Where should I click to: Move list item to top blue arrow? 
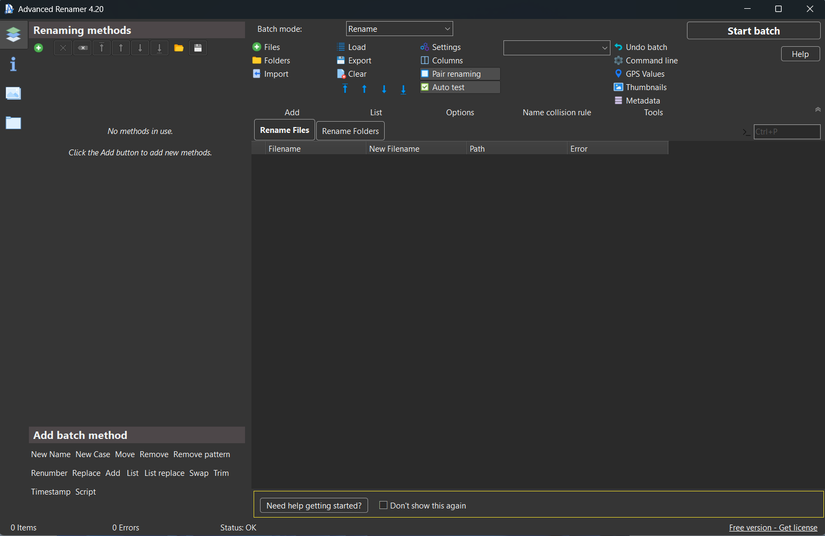pyautogui.click(x=345, y=89)
